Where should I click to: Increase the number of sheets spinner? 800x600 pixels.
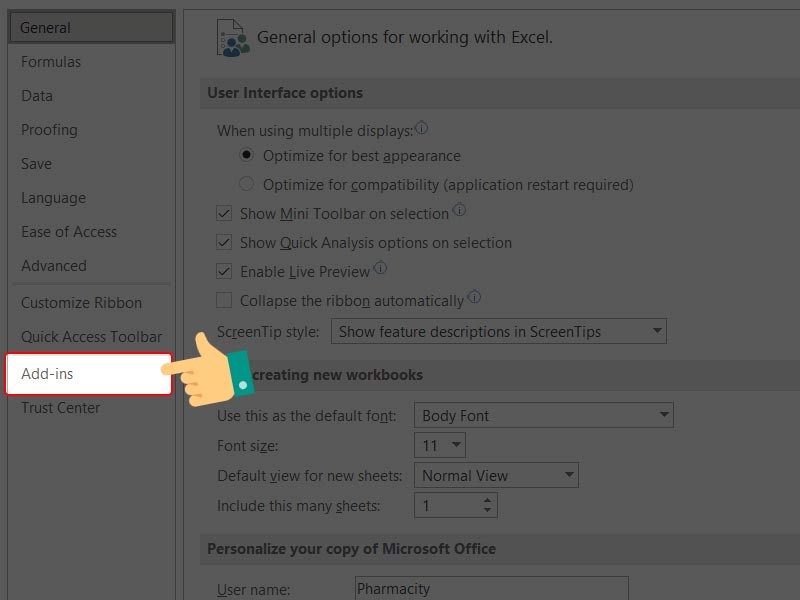[488, 501]
